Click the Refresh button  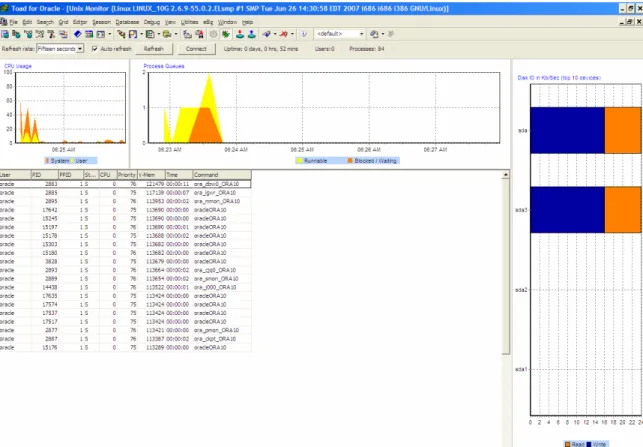tap(154, 49)
